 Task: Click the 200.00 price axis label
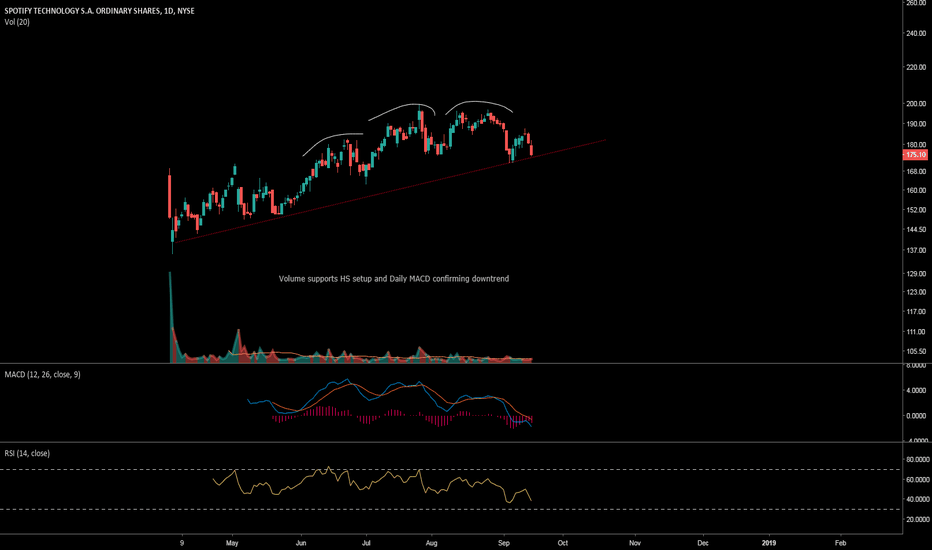tap(916, 103)
